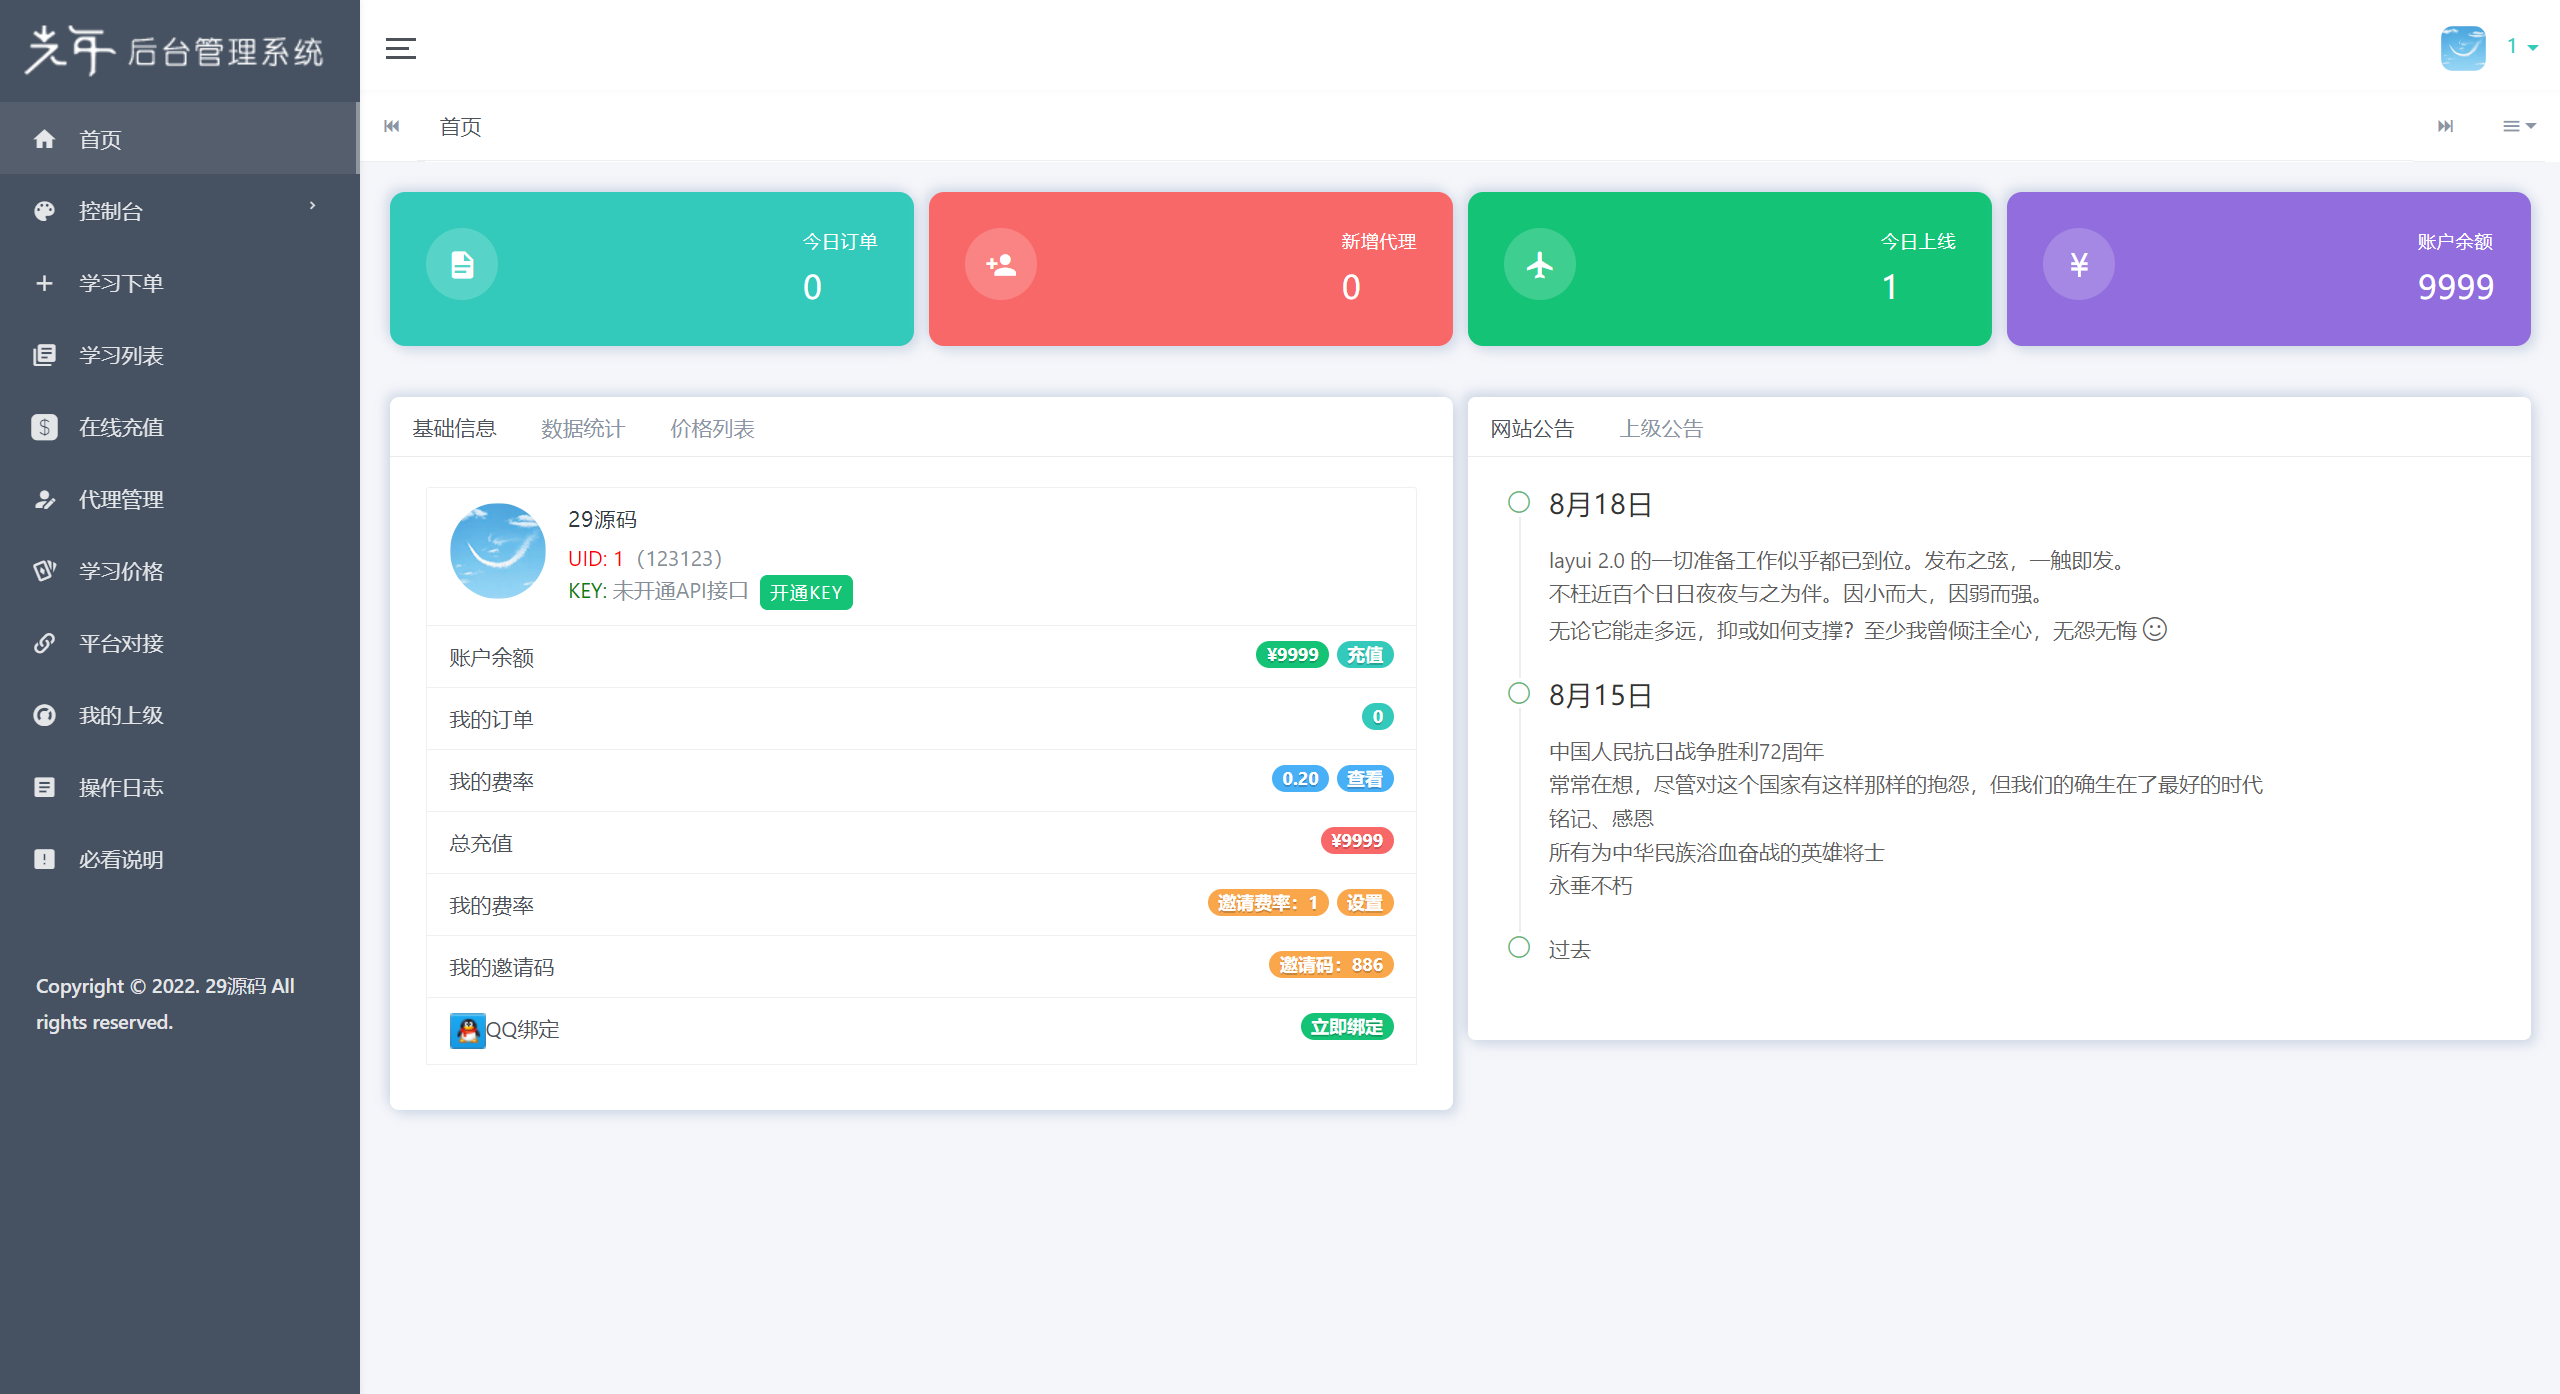This screenshot has height=1394, width=2560.
Task: Click the 立即绑定 QQ binding button
Action: (1346, 1027)
